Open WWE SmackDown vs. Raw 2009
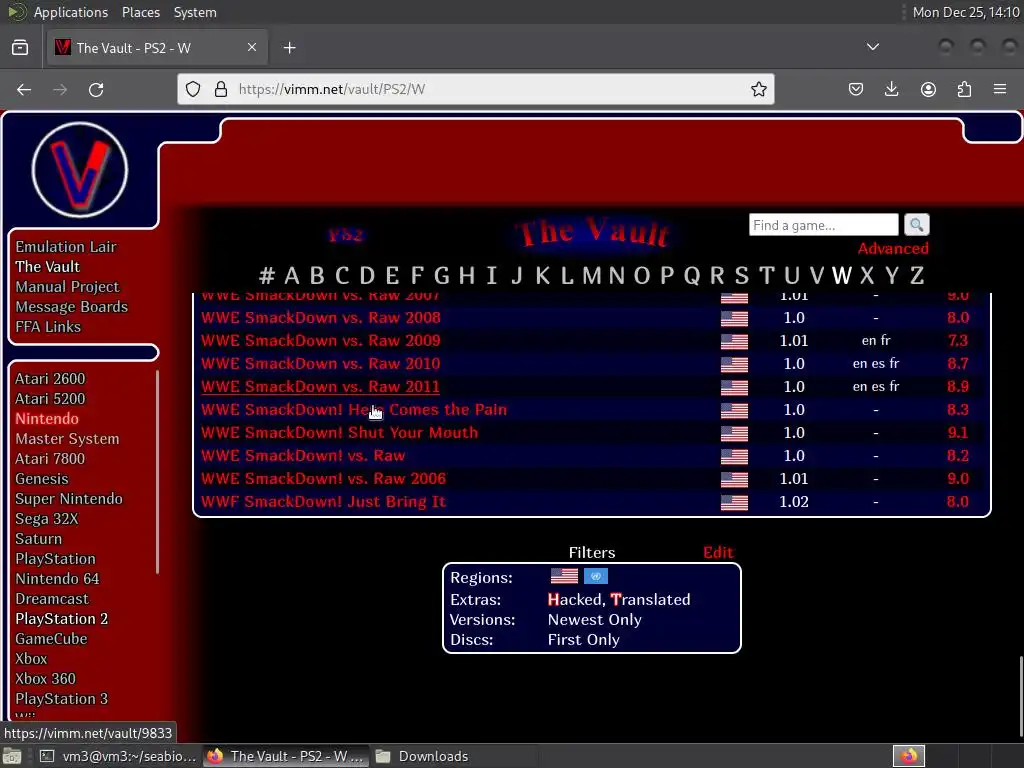This screenshot has height=768, width=1024. tap(320, 340)
